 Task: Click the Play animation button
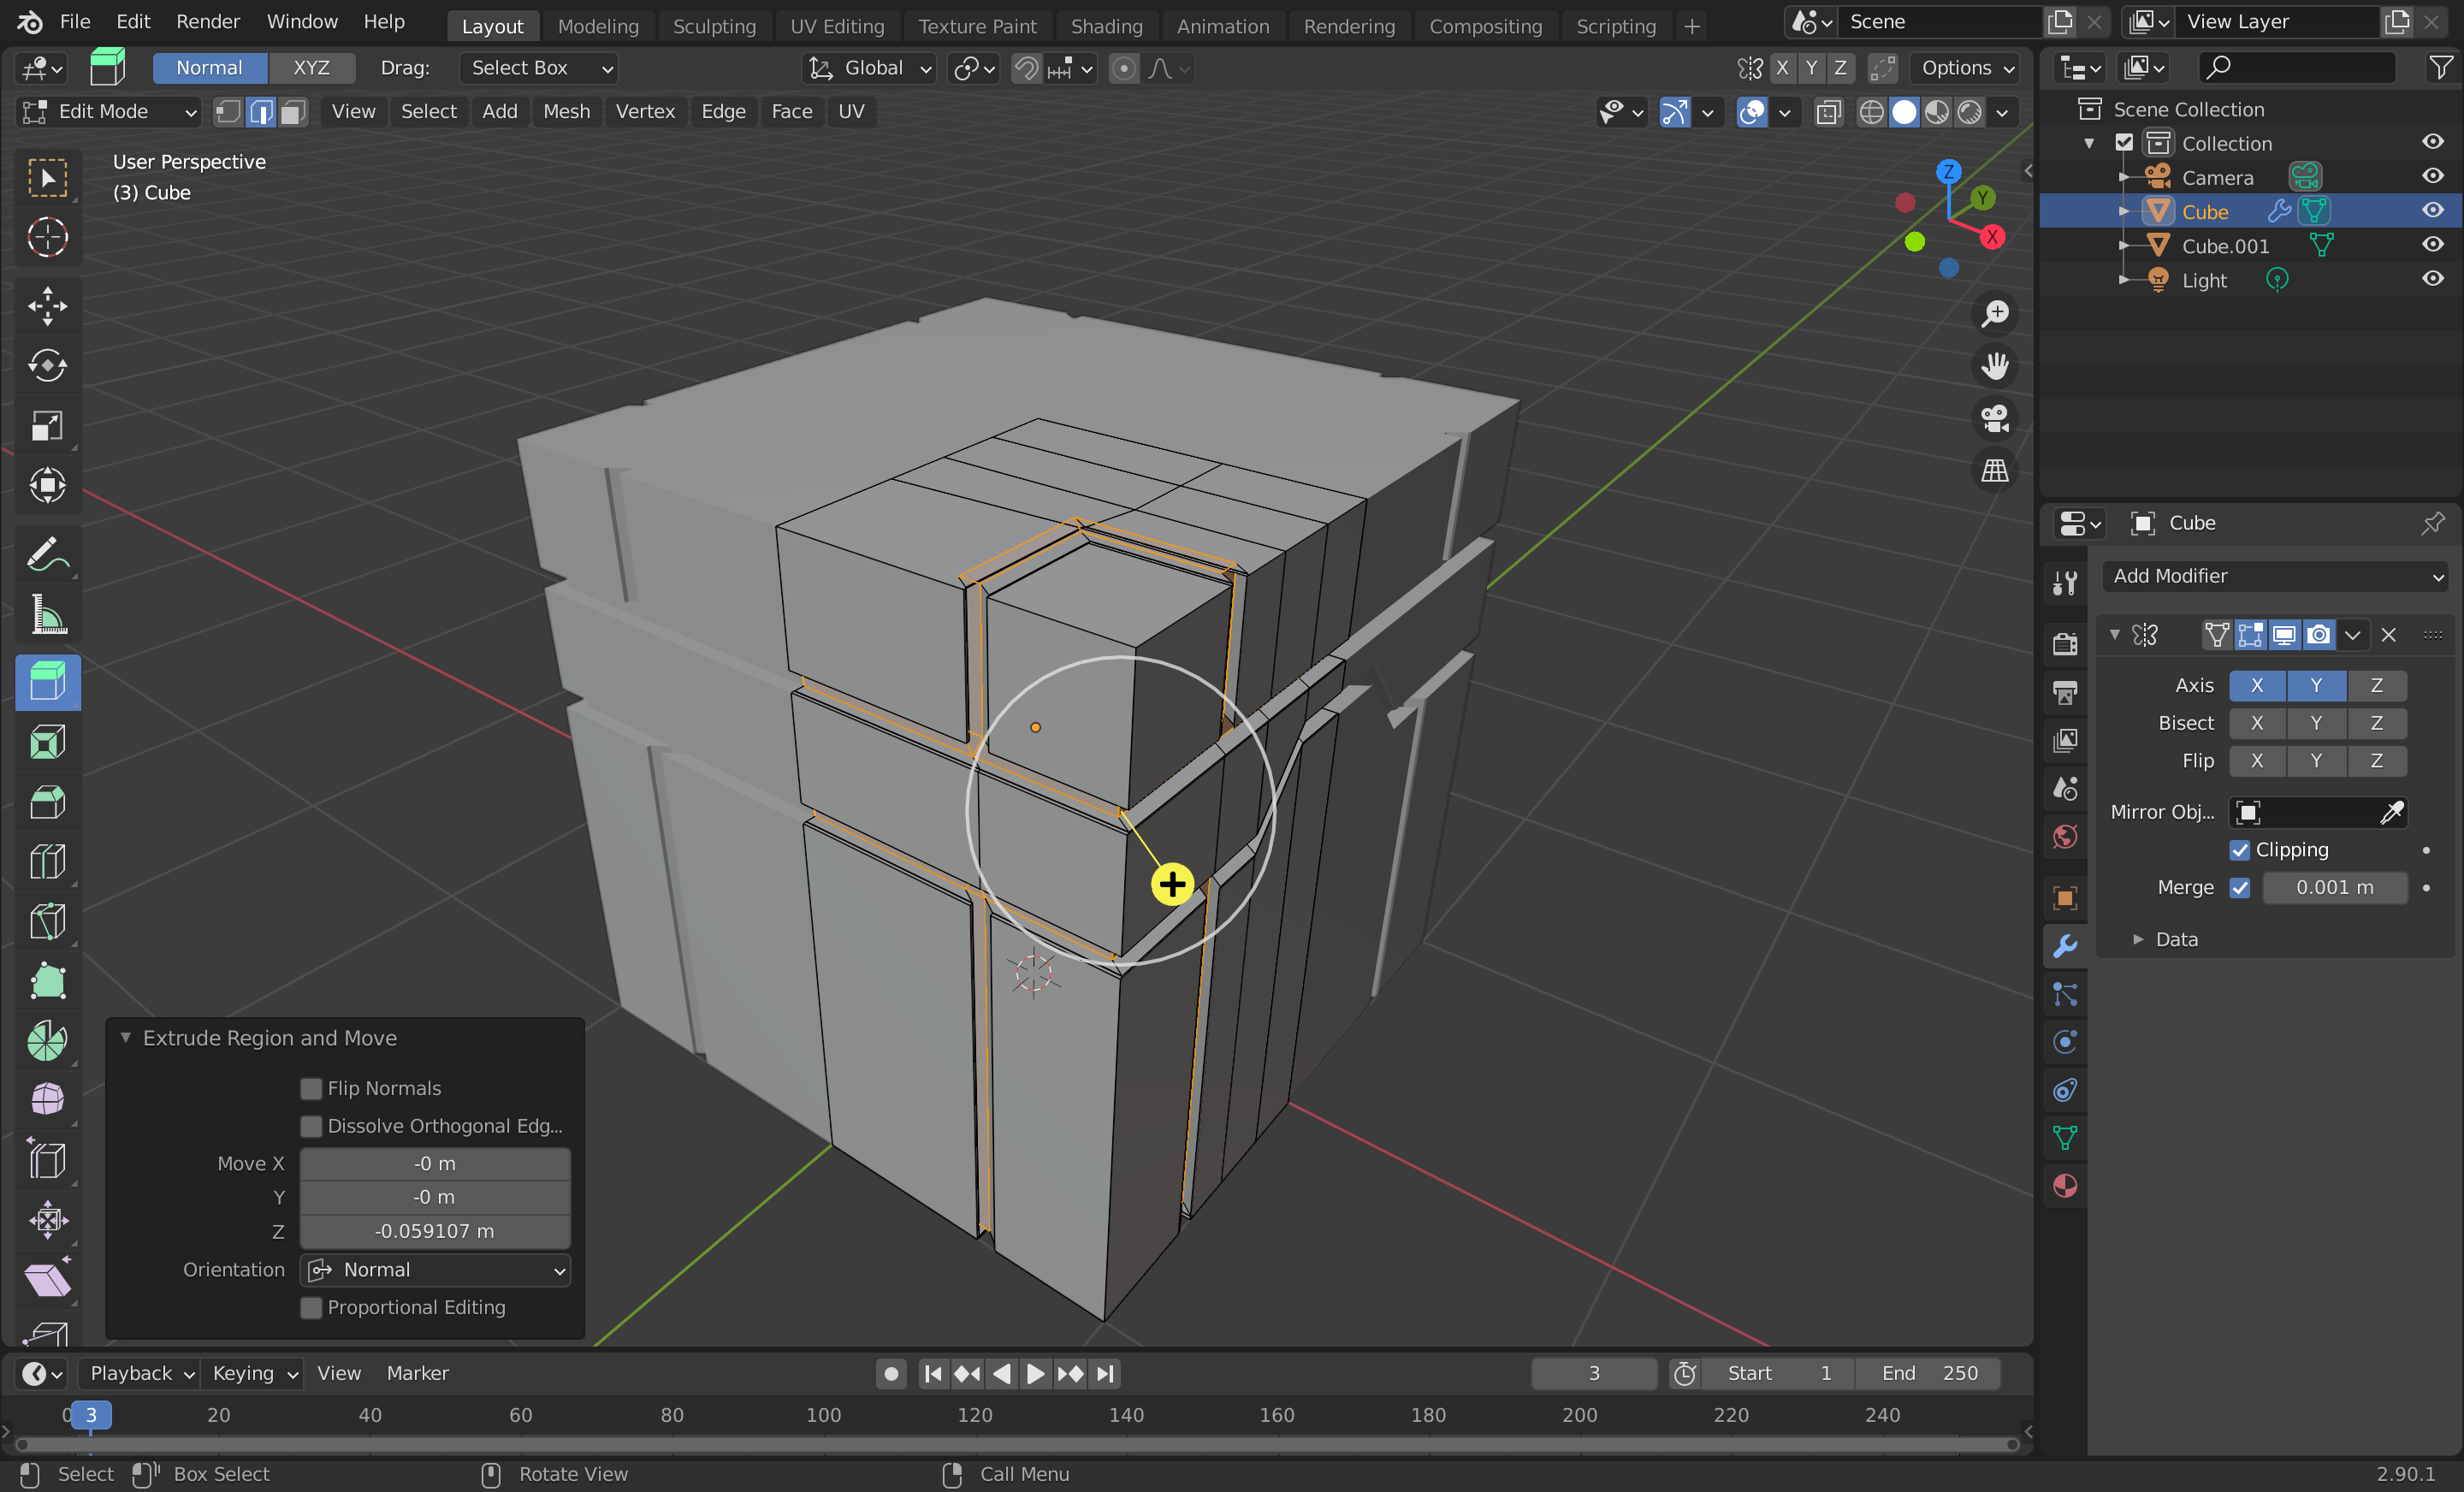pyautogui.click(x=1035, y=1373)
